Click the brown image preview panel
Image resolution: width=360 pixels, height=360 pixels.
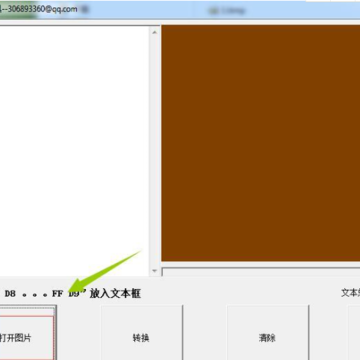[x=261, y=143]
